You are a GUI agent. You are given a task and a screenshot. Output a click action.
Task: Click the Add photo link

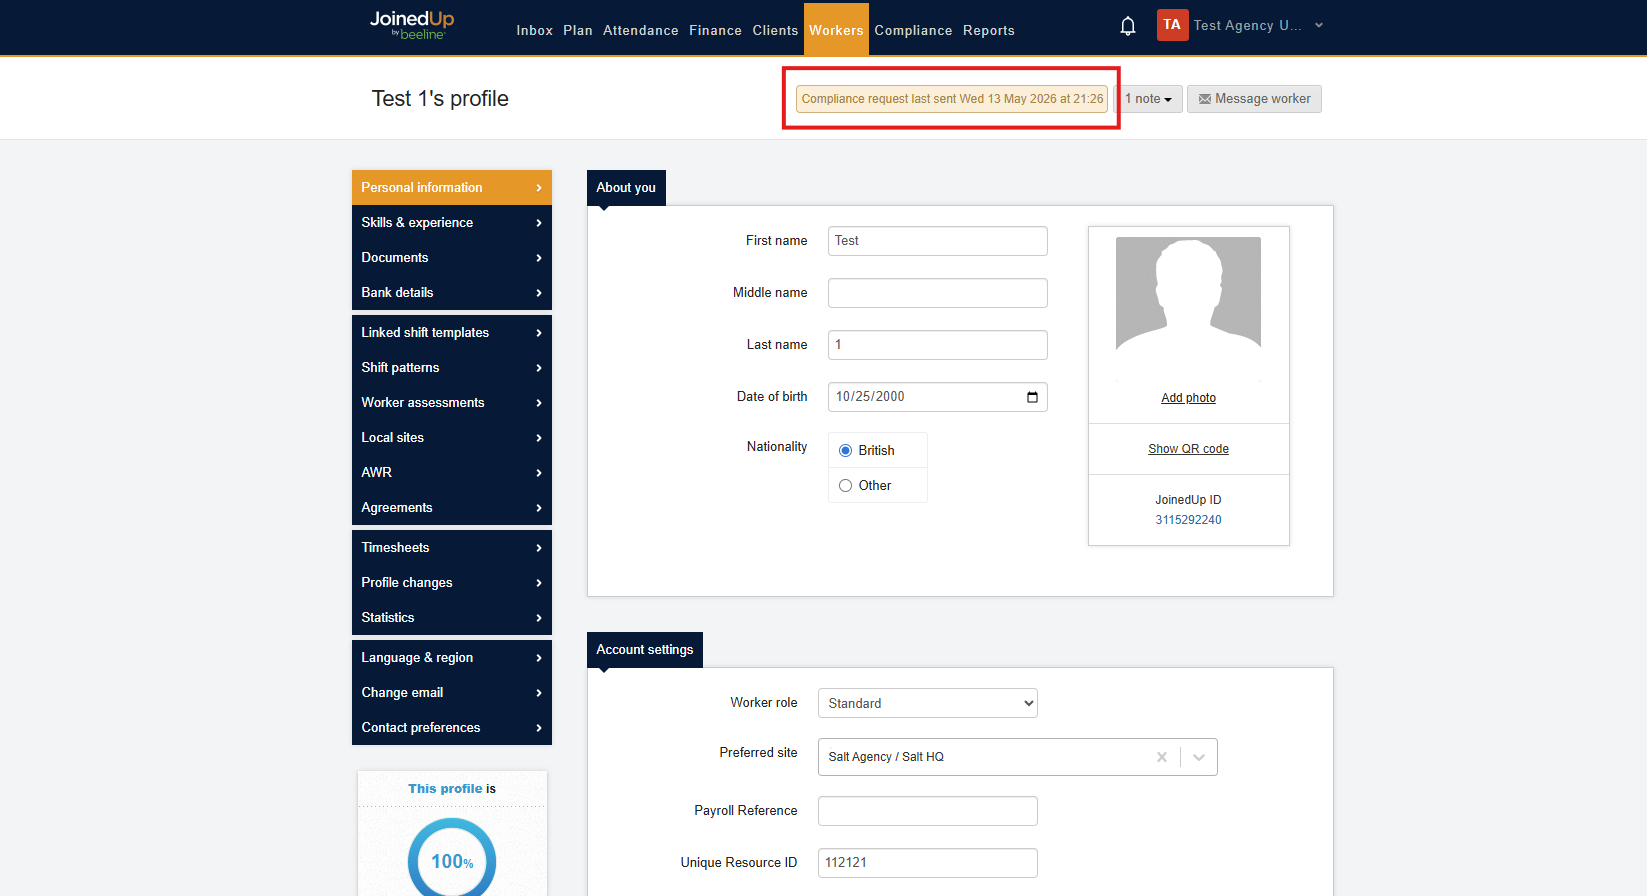[1188, 398]
